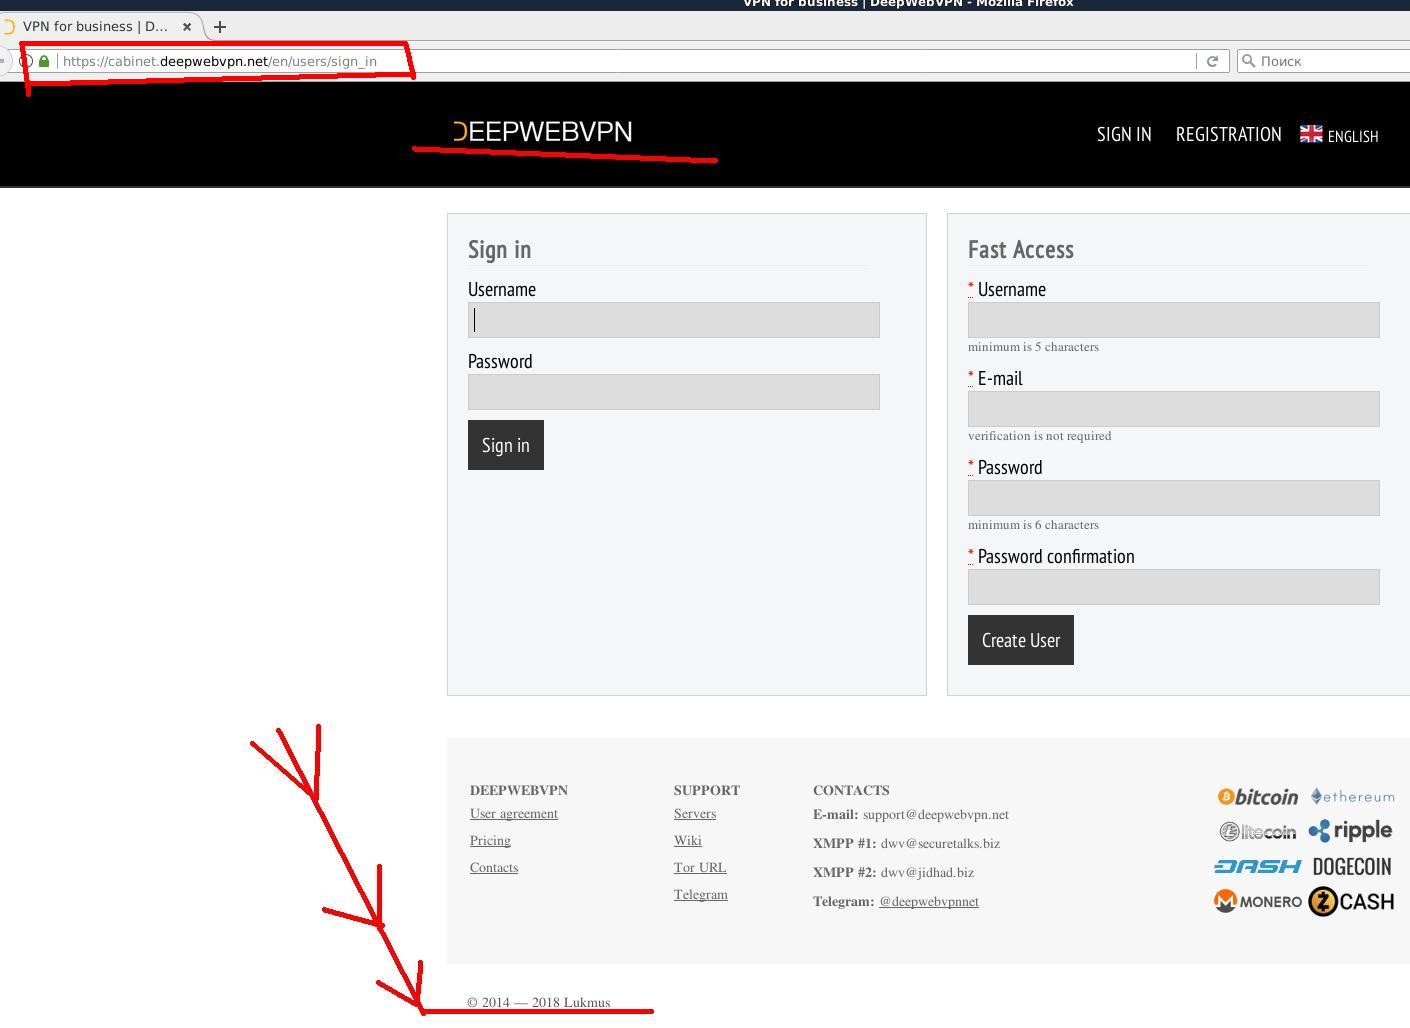Click the 'verification is not required' hint
1410x1028 pixels.
(1040, 436)
